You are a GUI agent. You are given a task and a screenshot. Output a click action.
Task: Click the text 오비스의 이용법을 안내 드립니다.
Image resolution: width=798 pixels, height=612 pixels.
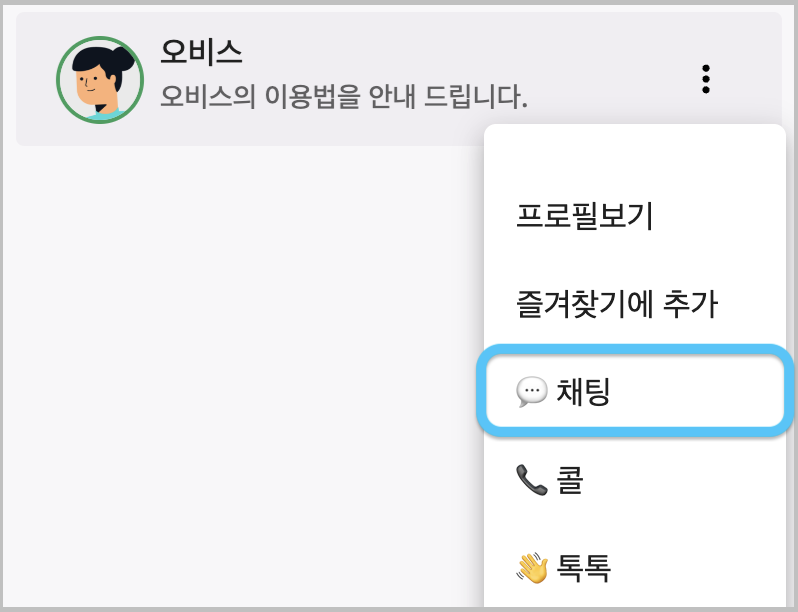coord(344,96)
